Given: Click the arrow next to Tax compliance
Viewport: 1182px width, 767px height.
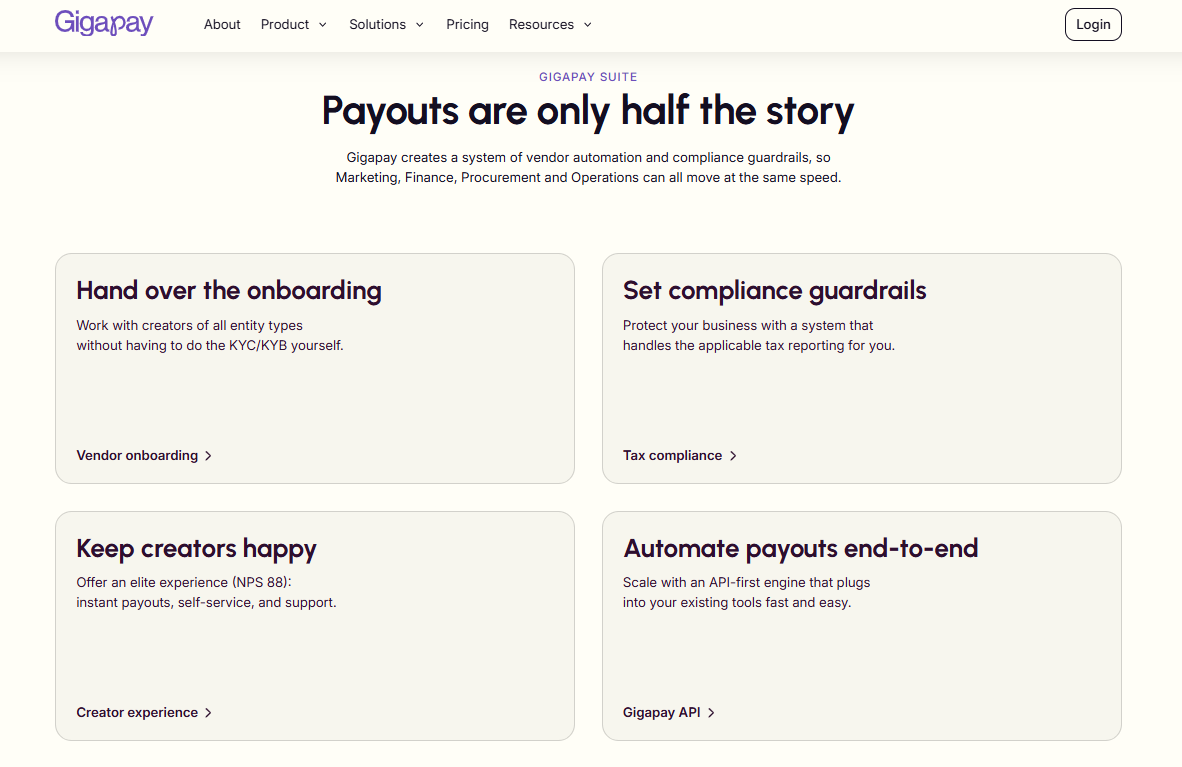Looking at the screenshot, I should click(x=733, y=456).
